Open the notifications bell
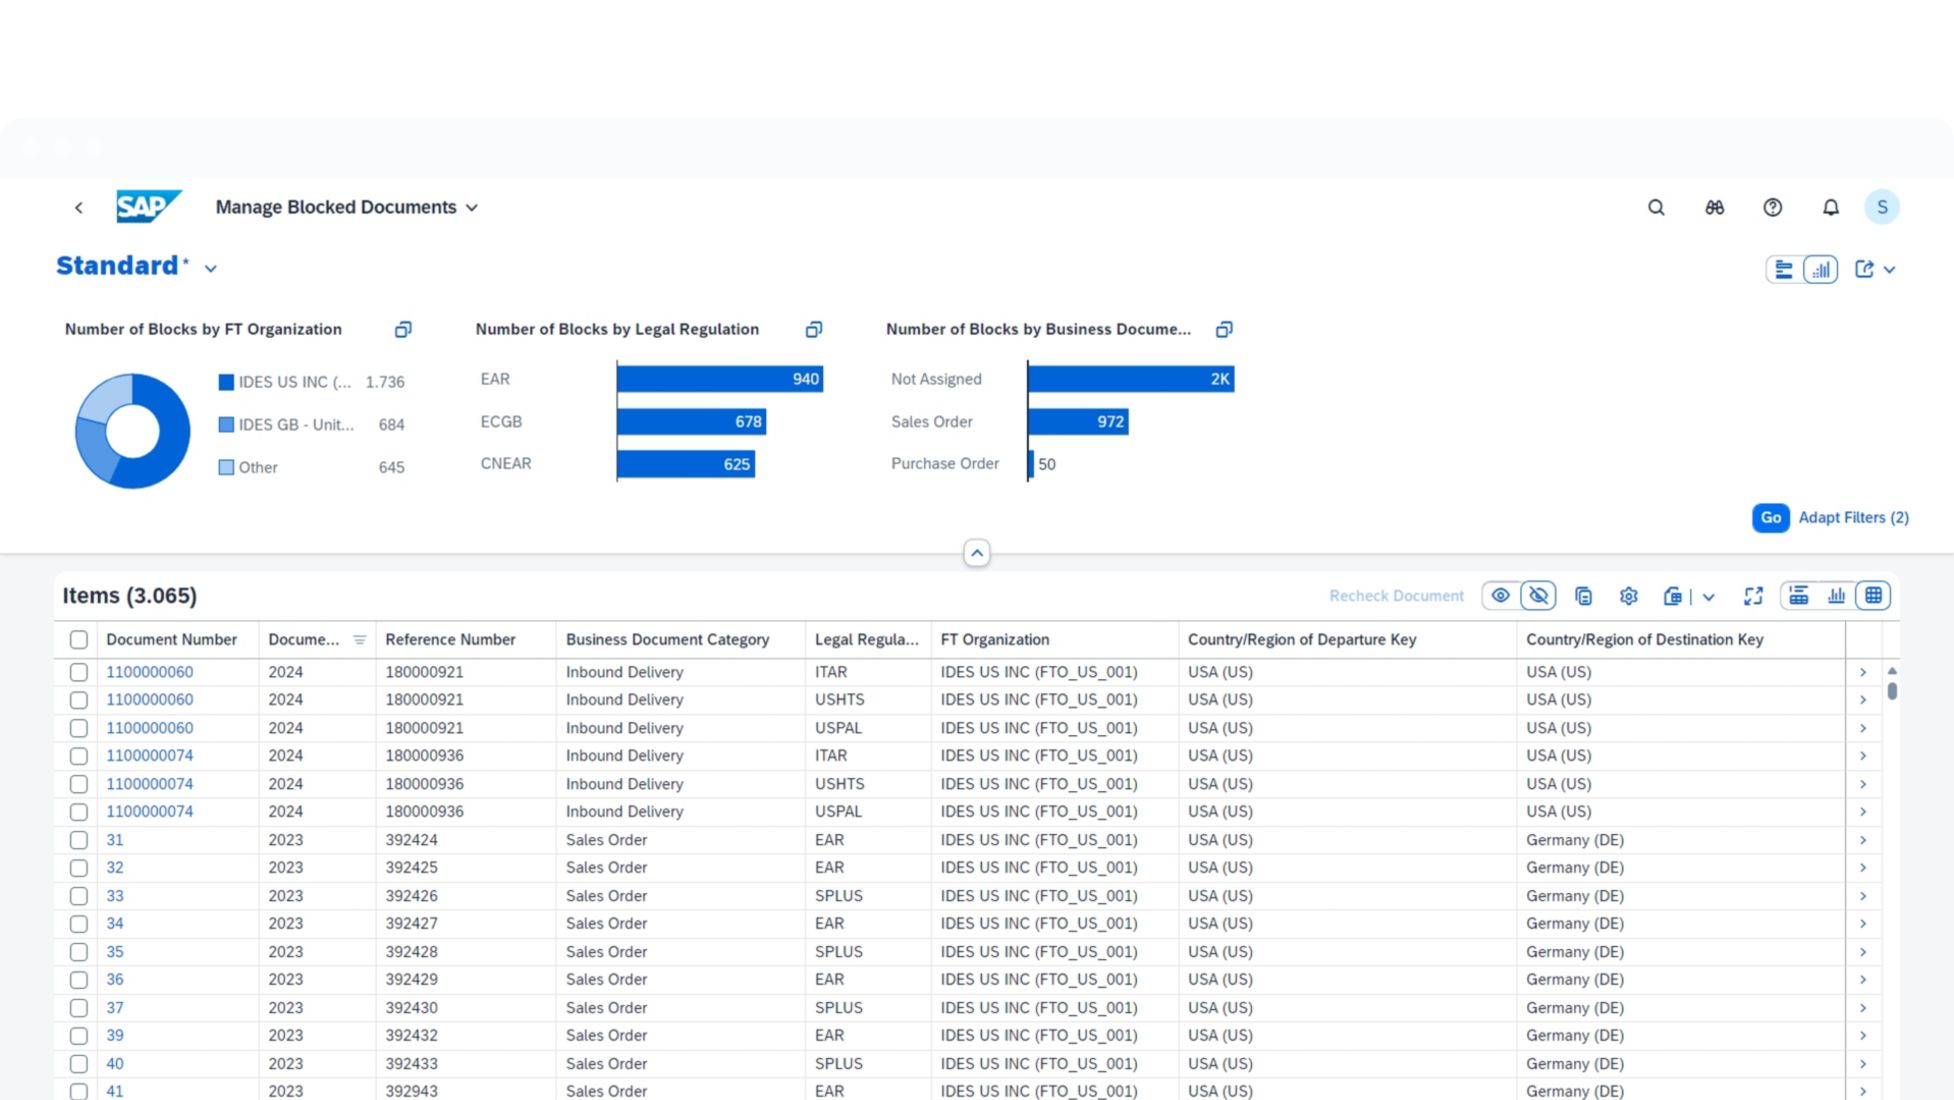 (1830, 207)
